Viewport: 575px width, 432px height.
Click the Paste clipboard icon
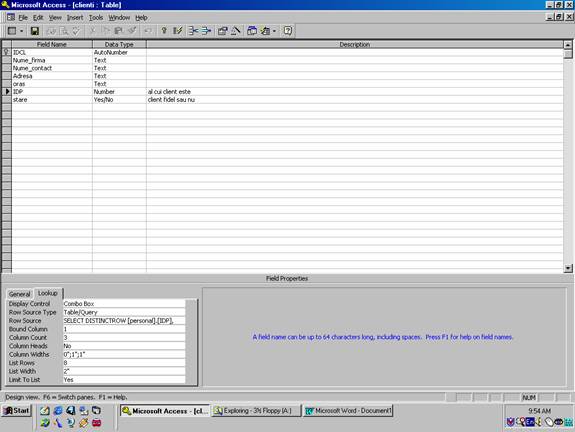click(119, 31)
